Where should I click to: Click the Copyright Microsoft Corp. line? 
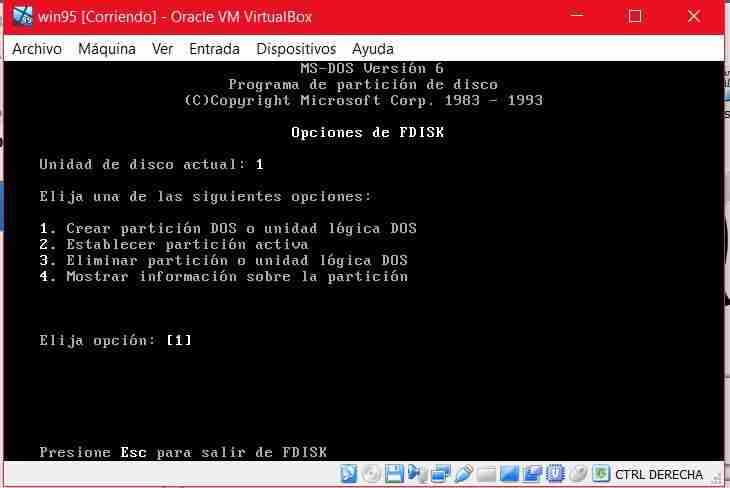coord(364,100)
